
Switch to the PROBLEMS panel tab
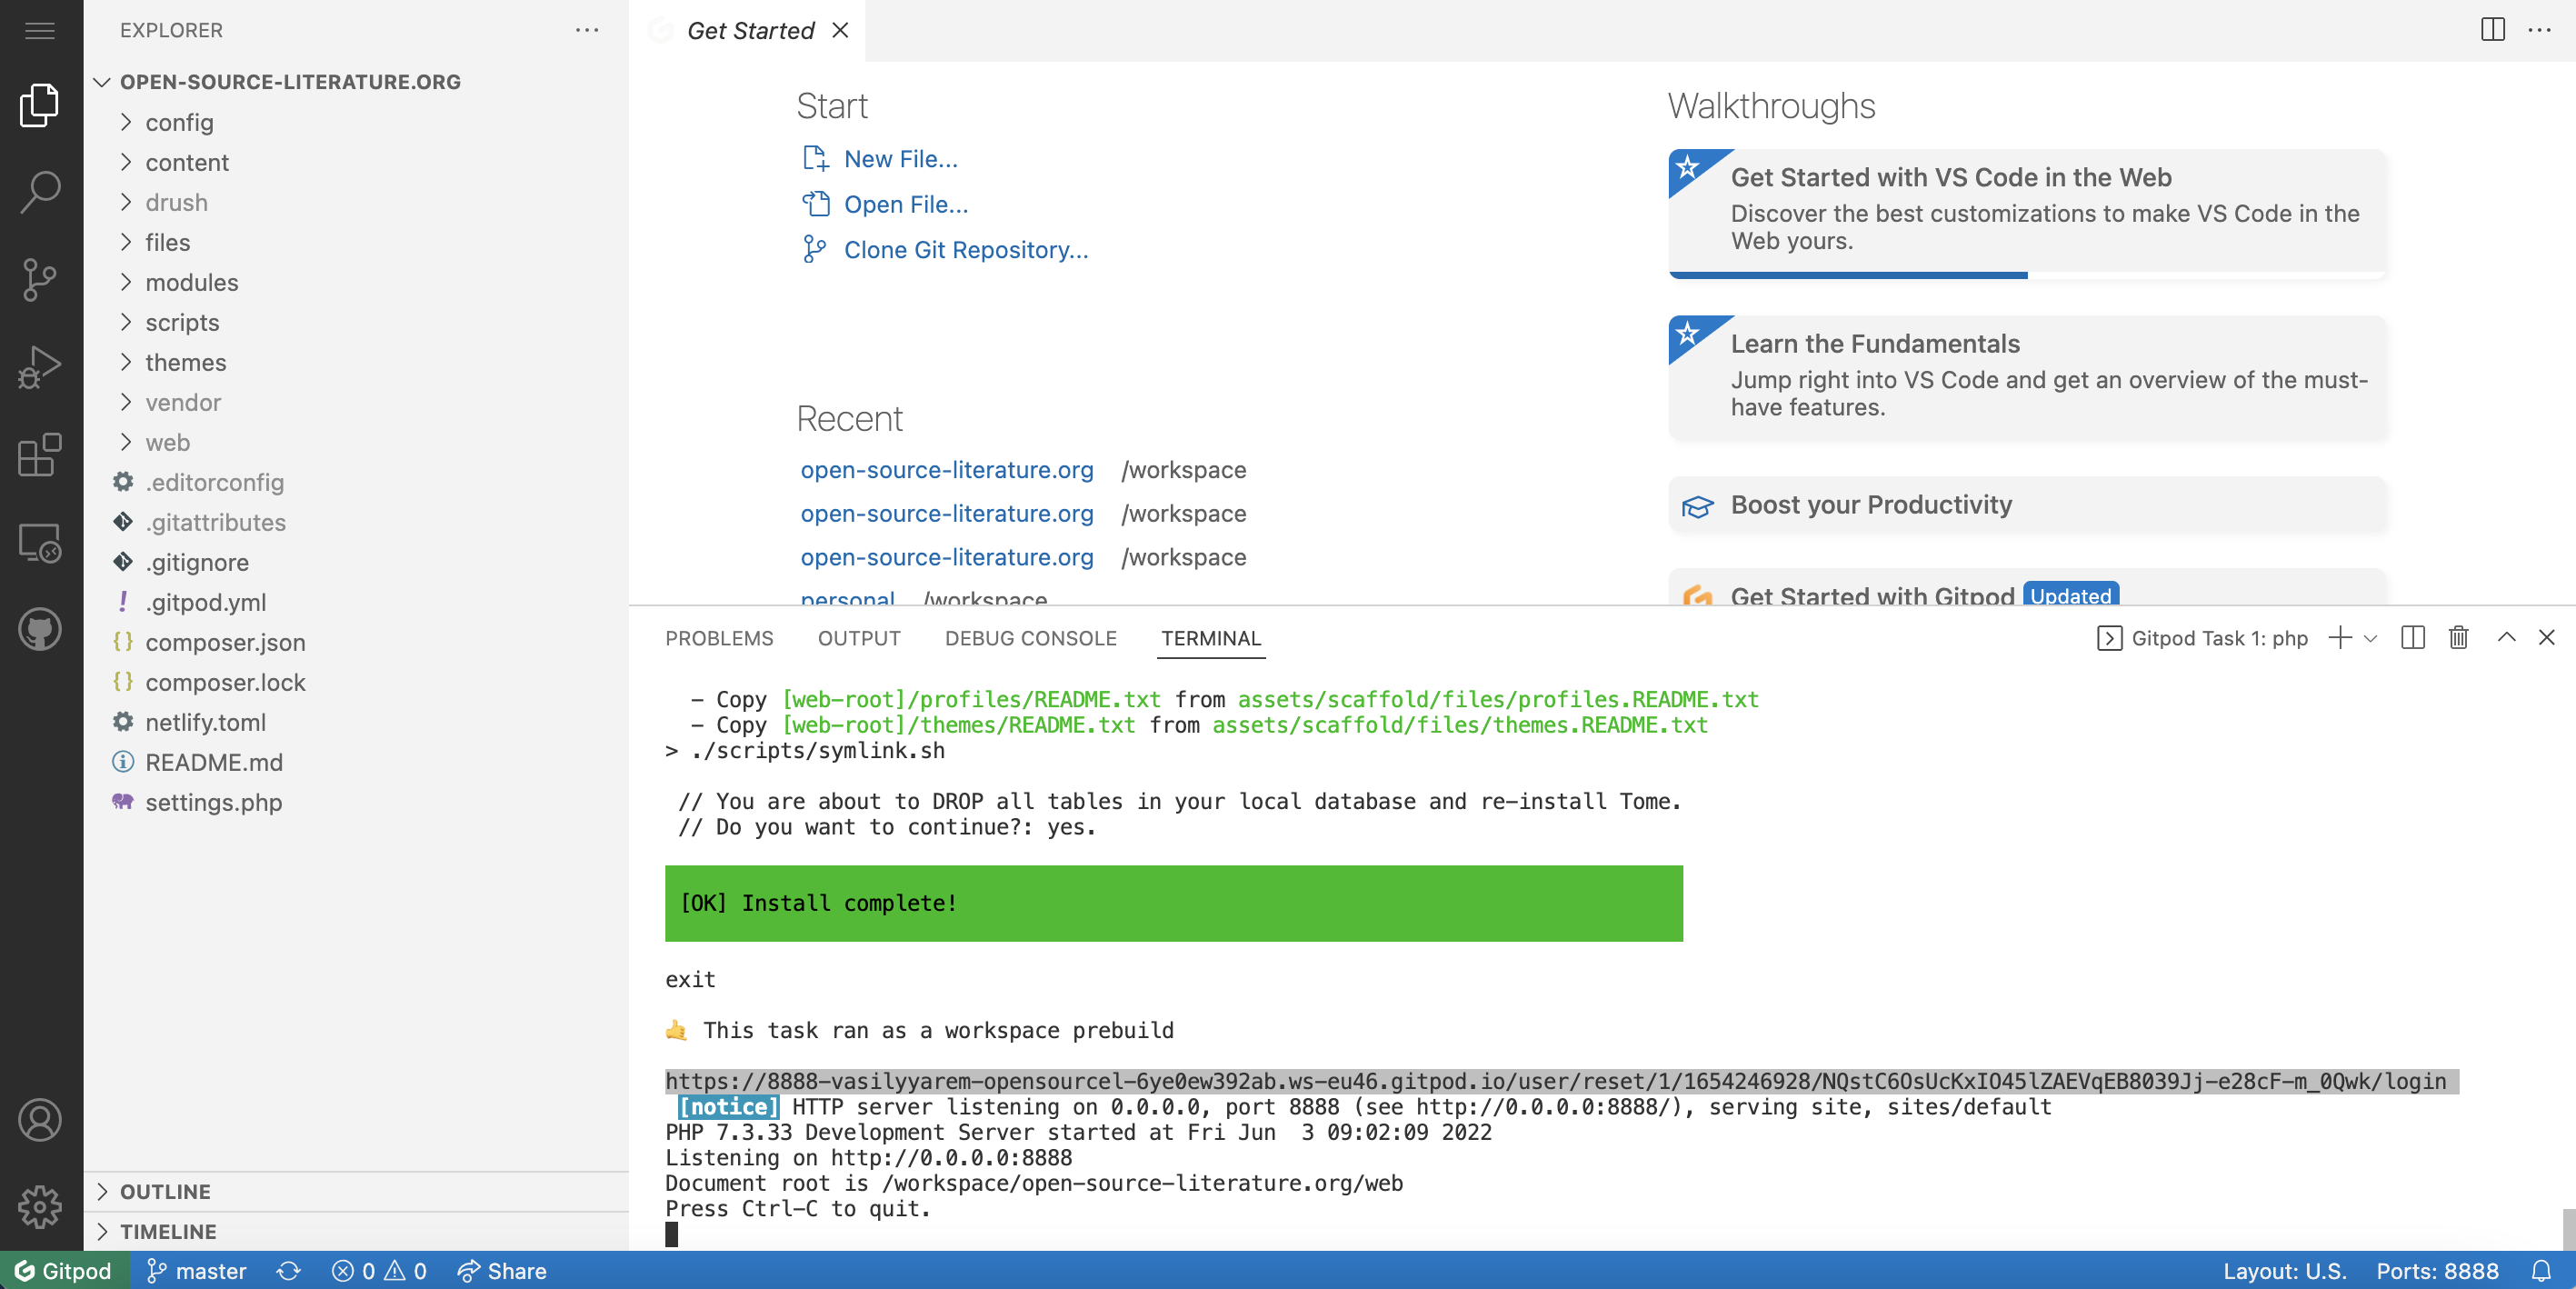[x=719, y=638]
